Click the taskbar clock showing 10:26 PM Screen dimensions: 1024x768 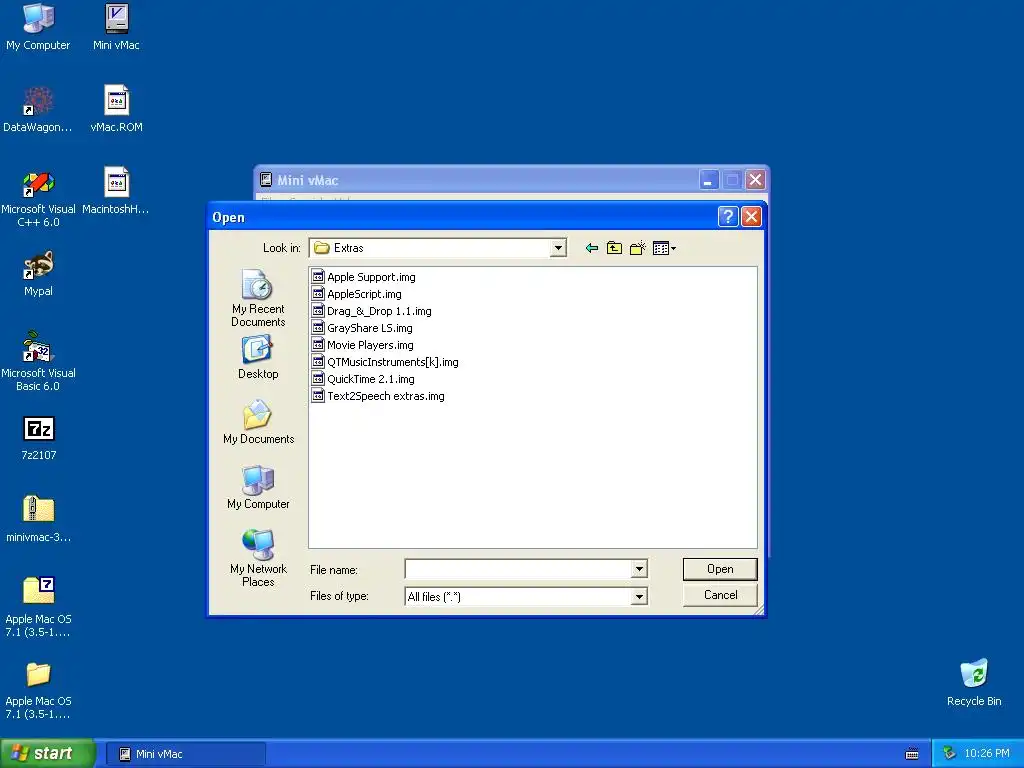pyautogui.click(x=987, y=754)
